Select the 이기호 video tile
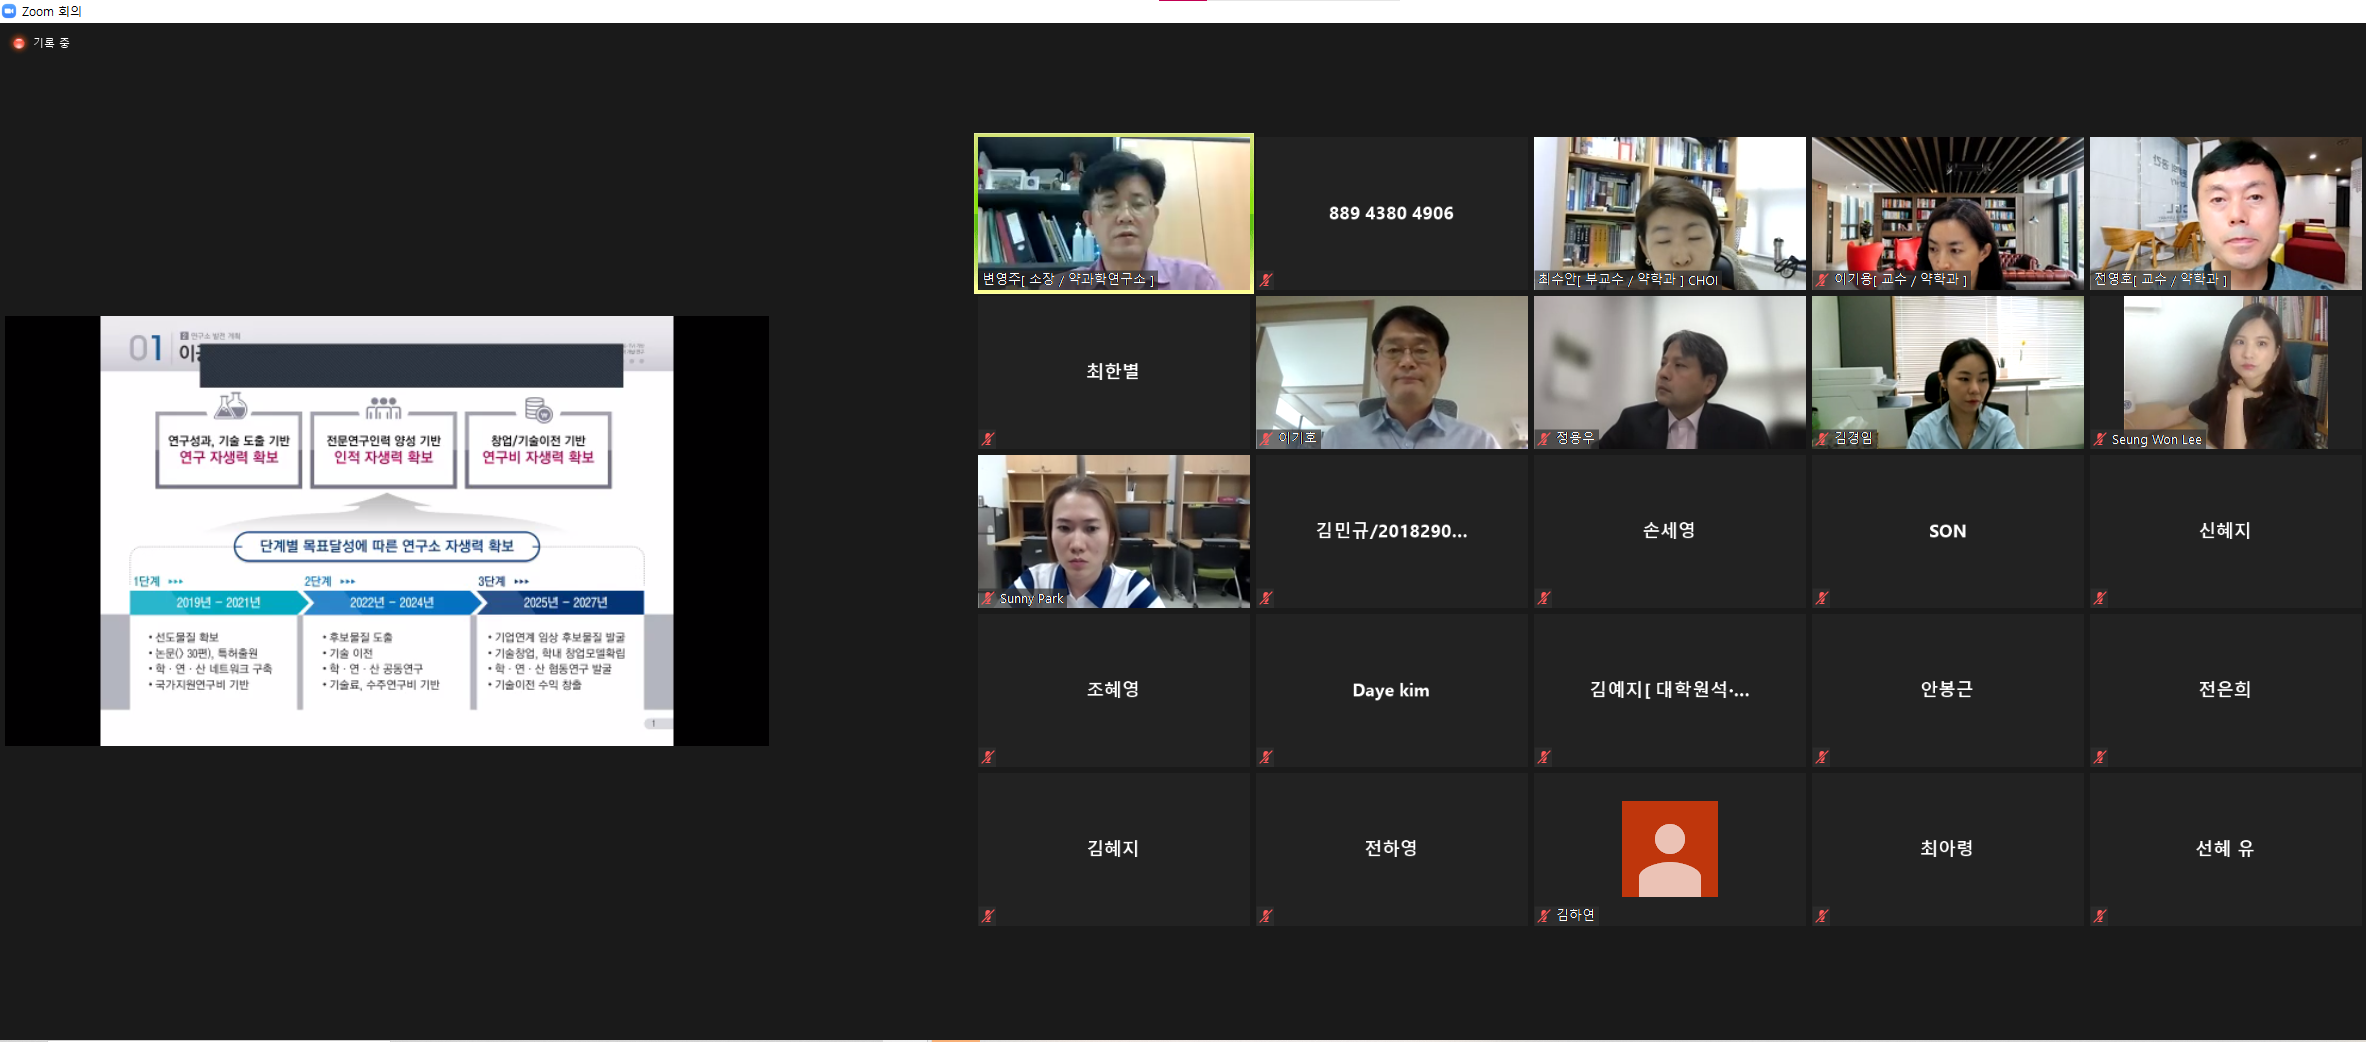The image size is (2366, 1042). [1391, 372]
